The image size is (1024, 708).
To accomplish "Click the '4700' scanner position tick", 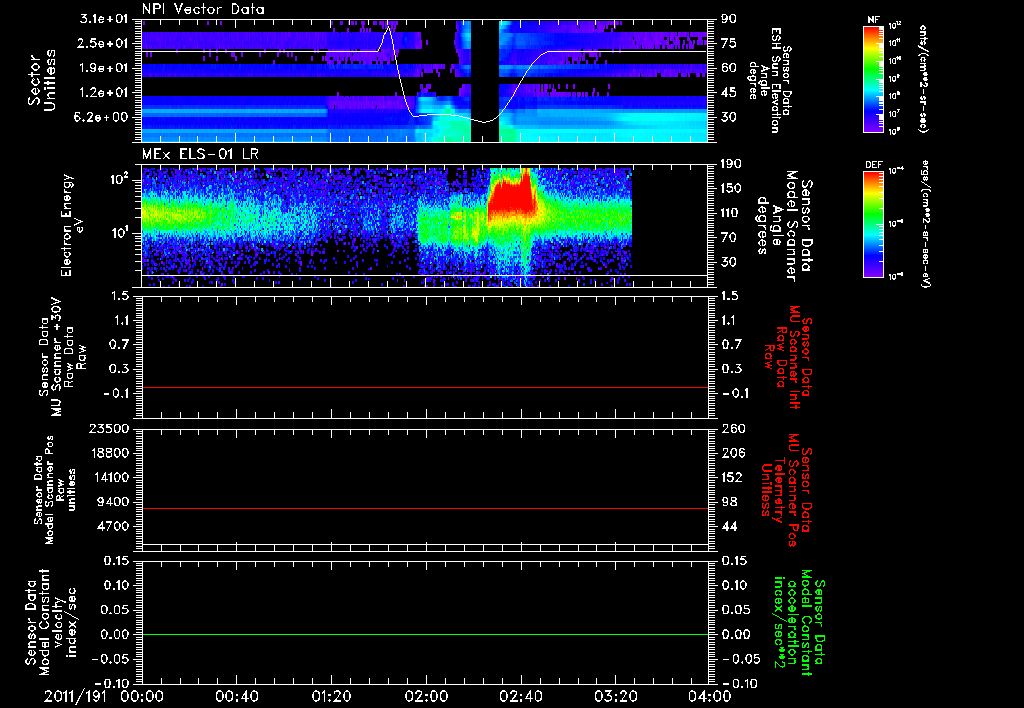I will (x=114, y=526).
